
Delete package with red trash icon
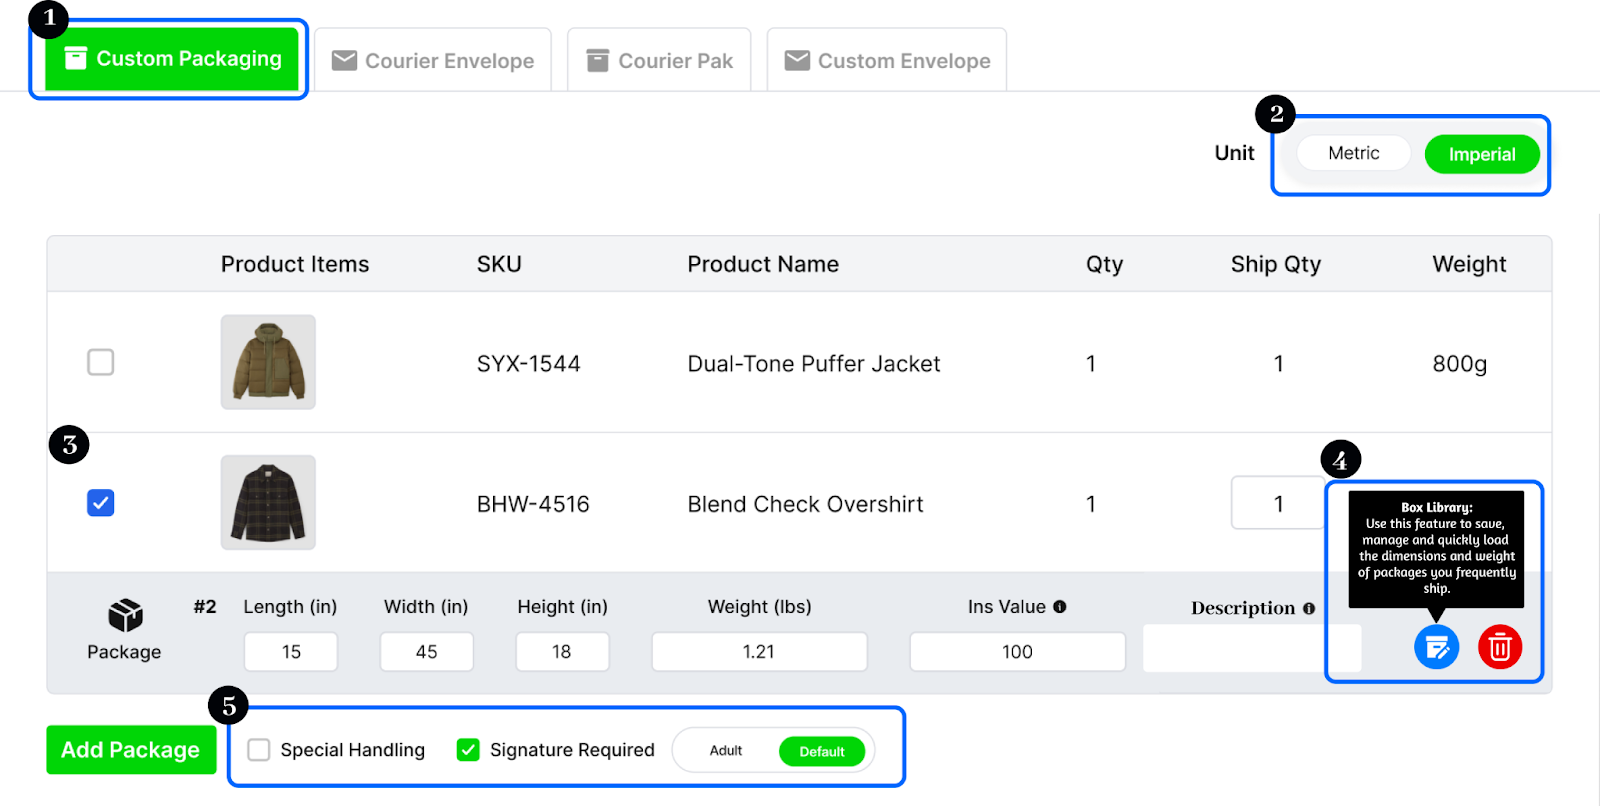pyautogui.click(x=1500, y=648)
